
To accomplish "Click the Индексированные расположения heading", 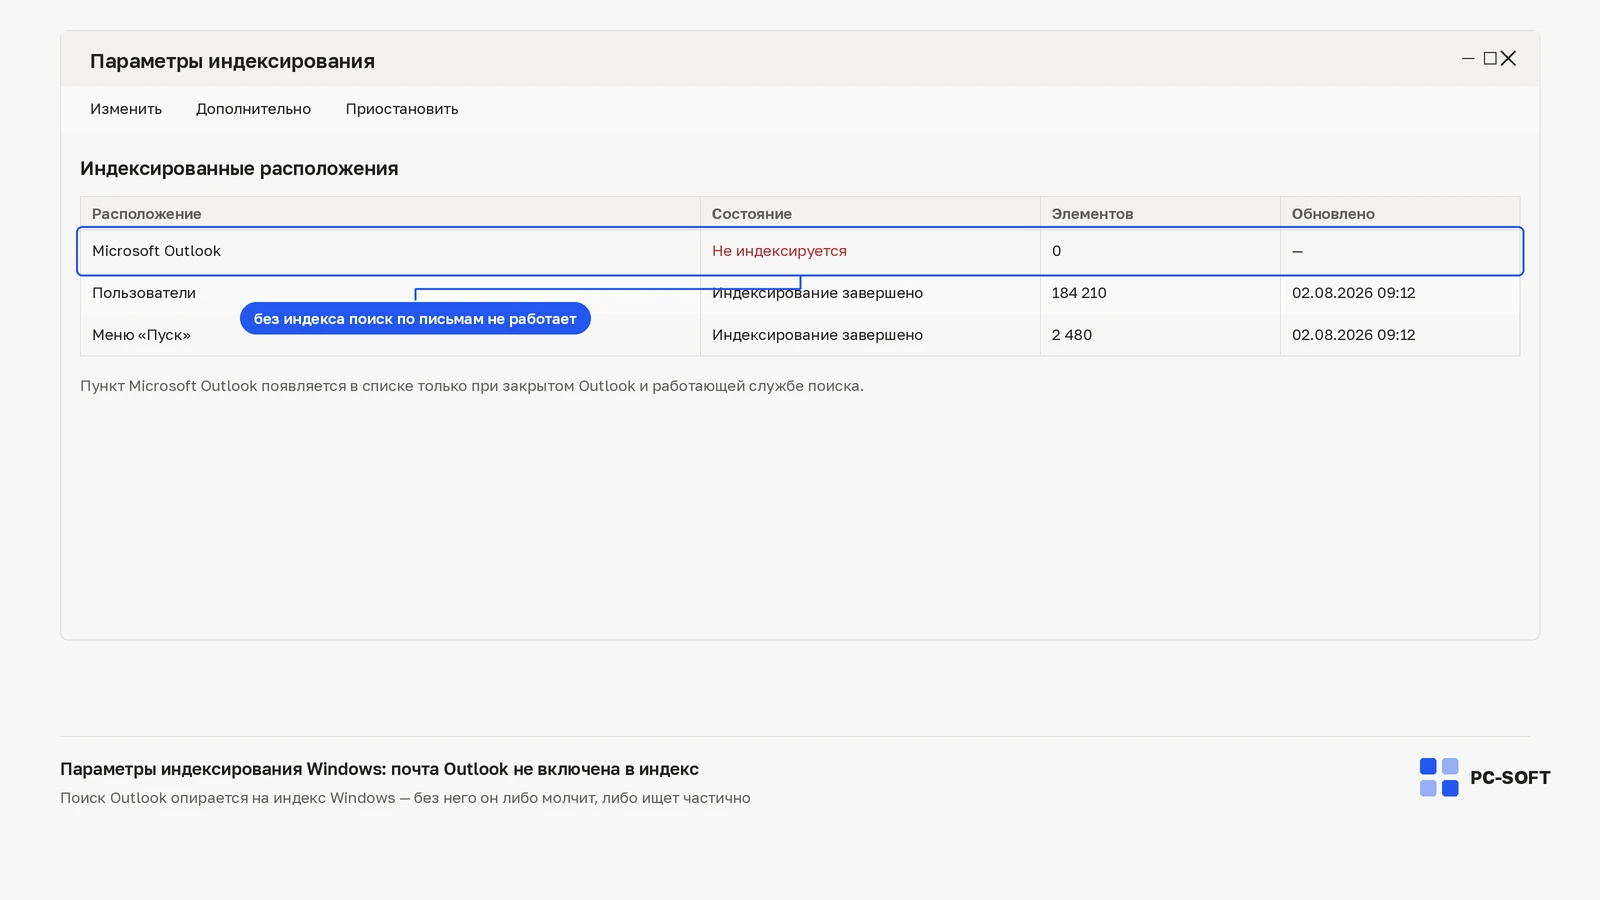I will [x=239, y=169].
